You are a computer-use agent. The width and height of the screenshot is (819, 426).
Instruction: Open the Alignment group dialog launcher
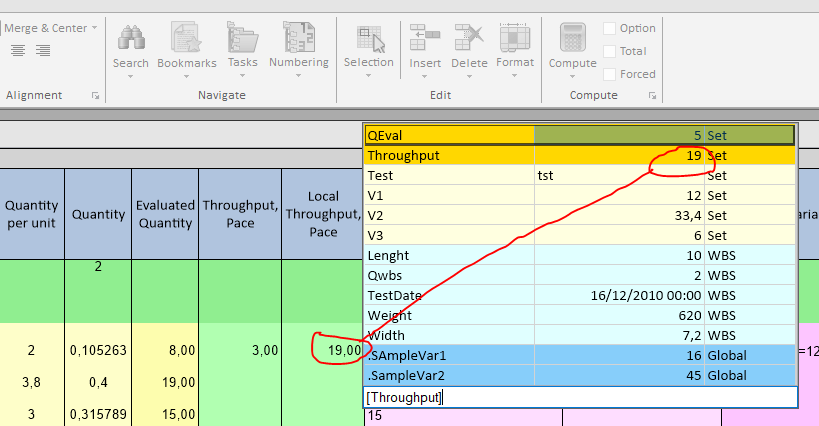pyautogui.click(x=95, y=96)
